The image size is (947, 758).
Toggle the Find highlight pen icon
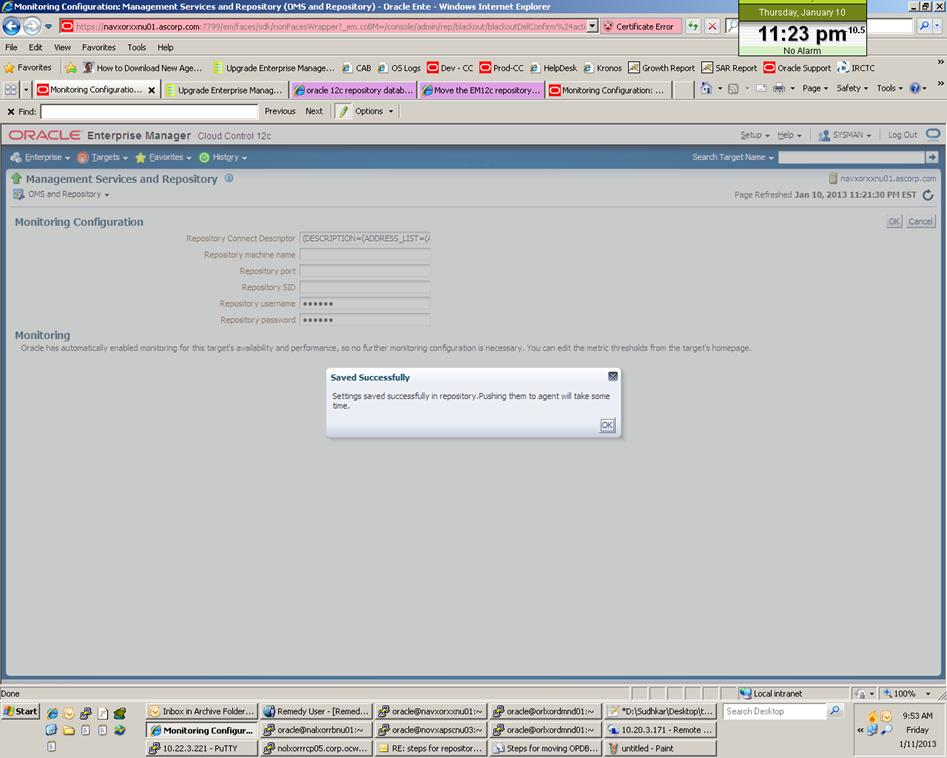344,111
